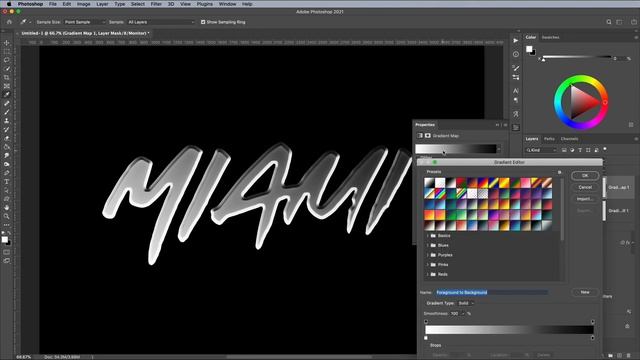
Task: Open the Filter menu
Action: [156, 4]
